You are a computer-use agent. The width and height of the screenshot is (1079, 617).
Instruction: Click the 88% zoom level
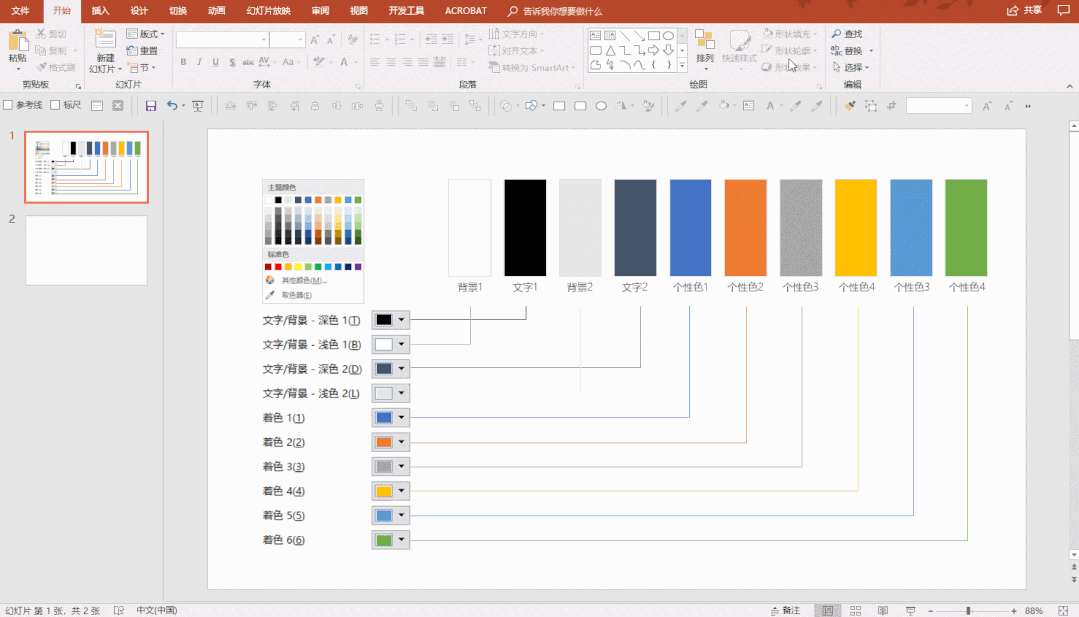tap(1034, 611)
